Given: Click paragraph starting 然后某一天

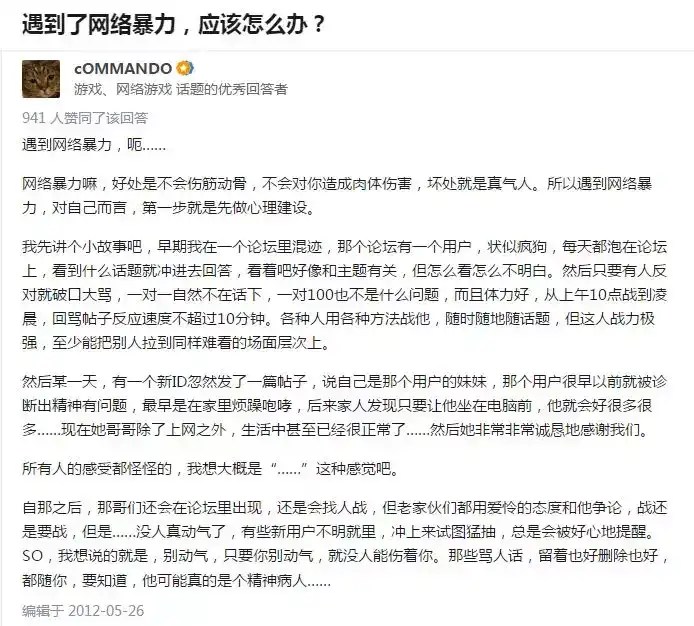Looking at the screenshot, I should 344,406.
